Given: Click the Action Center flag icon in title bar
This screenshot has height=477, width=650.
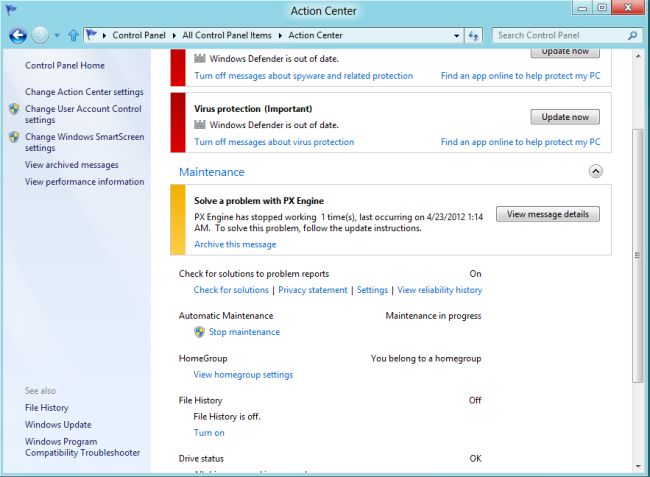Looking at the screenshot, I should [x=11, y=10].
